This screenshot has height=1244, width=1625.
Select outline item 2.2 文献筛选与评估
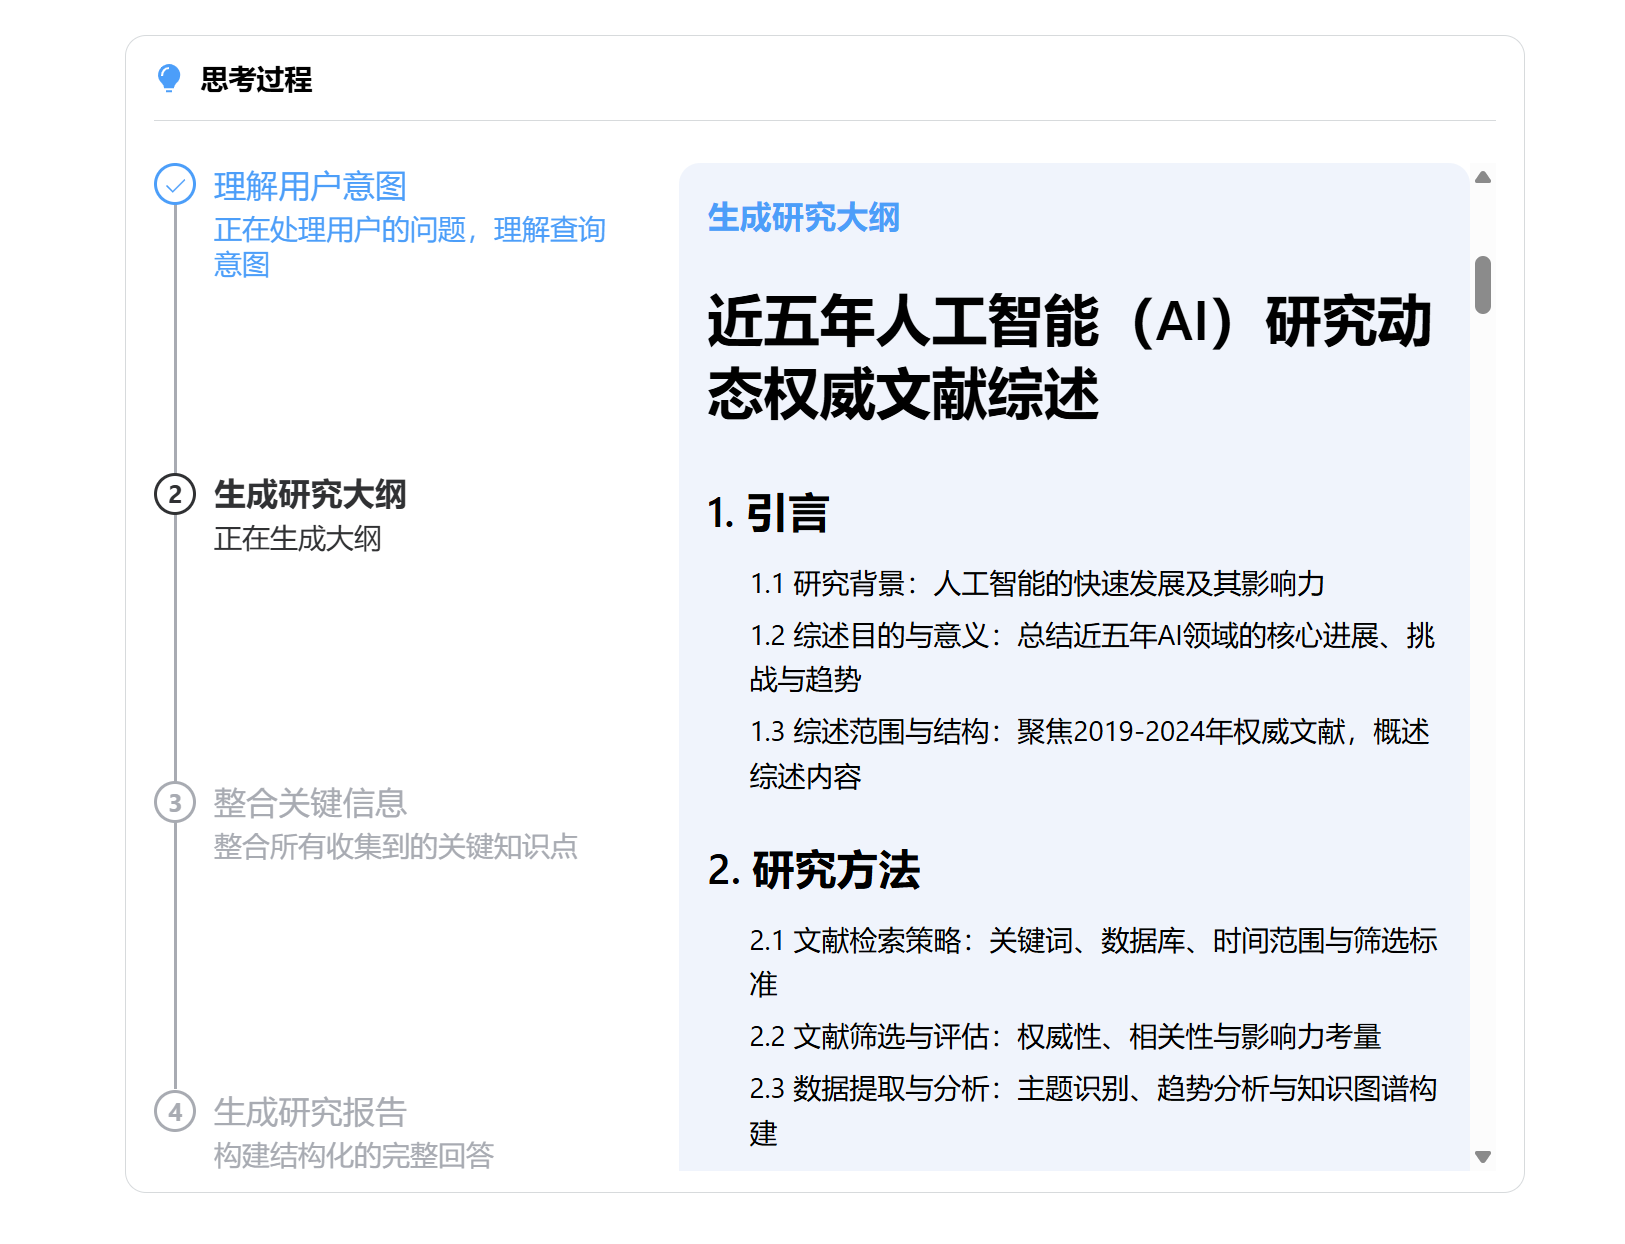tap(1065, 1036)
